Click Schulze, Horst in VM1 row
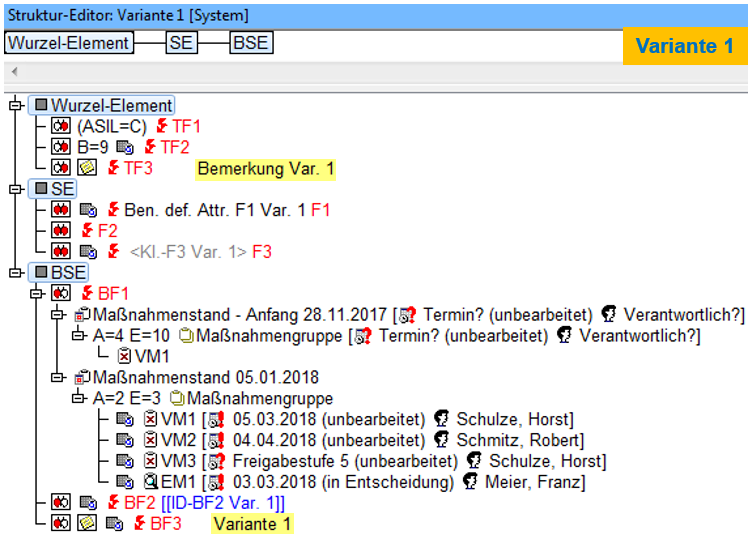 point(515,420)
